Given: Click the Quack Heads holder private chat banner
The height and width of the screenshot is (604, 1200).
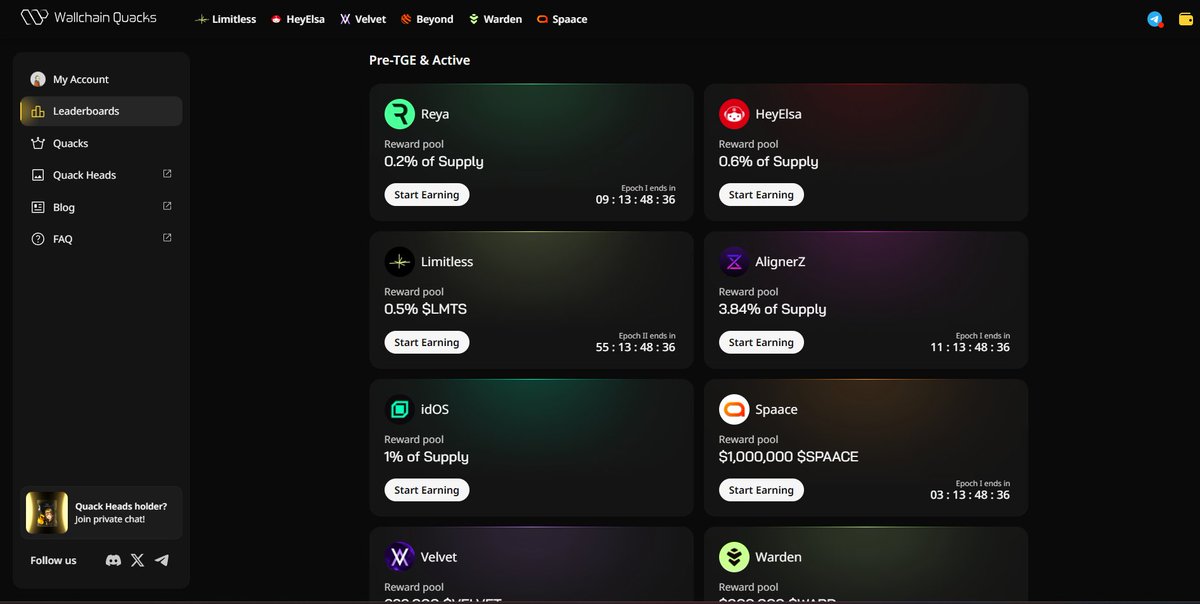Looking at the screenshot, I should 101,512.
